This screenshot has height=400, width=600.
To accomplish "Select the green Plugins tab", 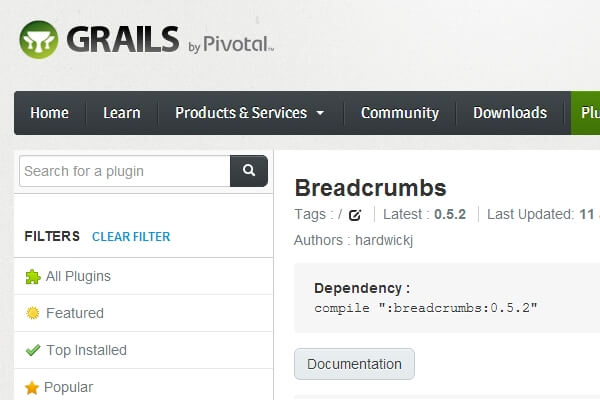I will pos(589,113).
